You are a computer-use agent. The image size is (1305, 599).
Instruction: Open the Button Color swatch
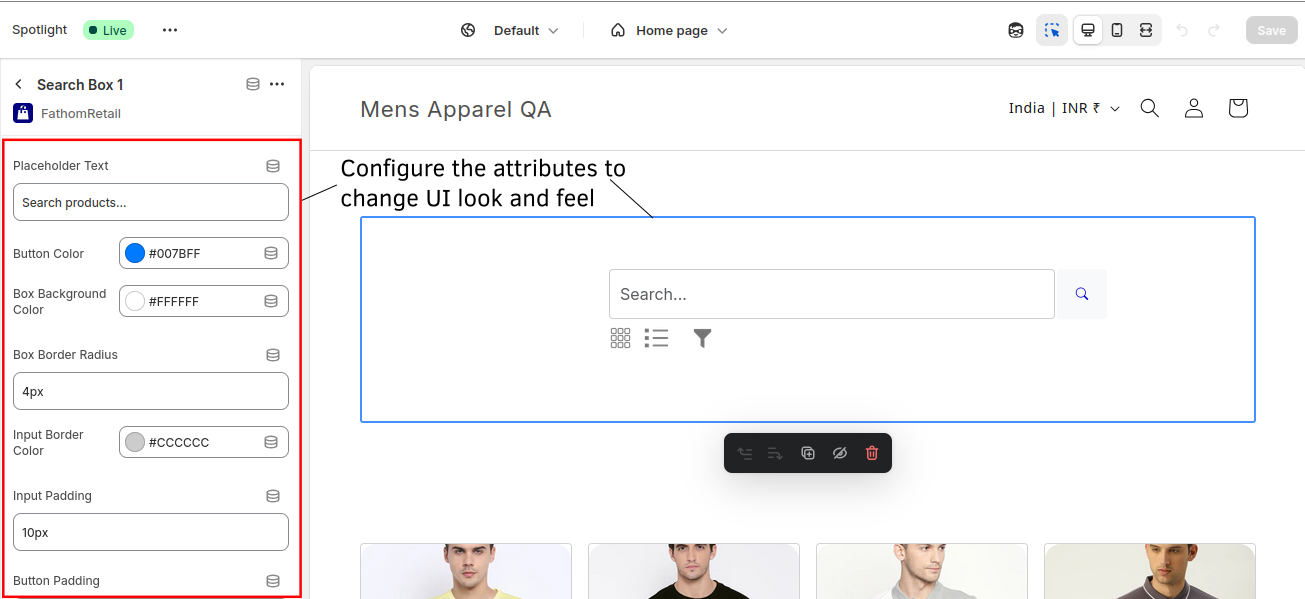(x=134, y=252)
